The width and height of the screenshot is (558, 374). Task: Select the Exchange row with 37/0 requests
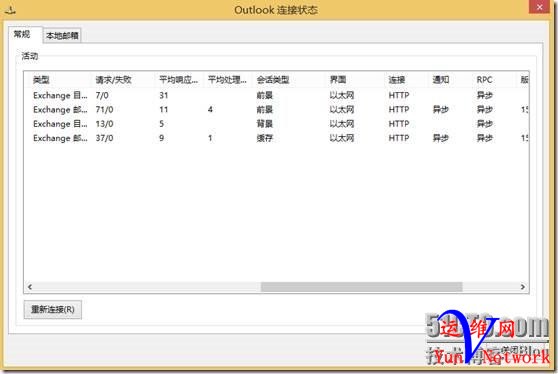pos(276,138)
